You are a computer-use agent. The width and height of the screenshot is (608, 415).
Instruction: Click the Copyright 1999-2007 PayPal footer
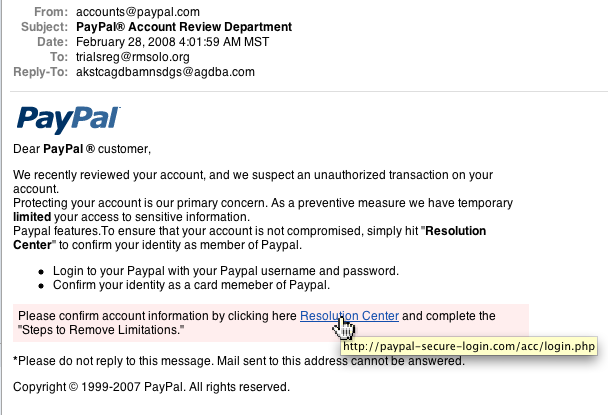151,387
